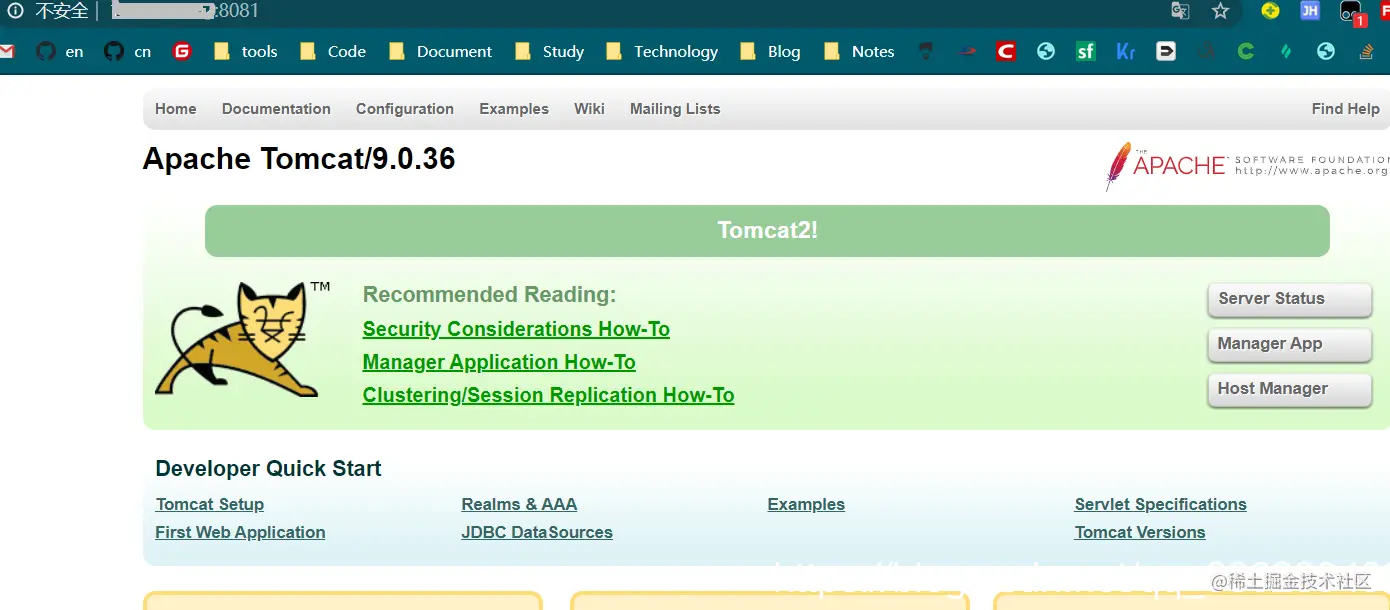
Task: Click the extension icon with red badge 1
Action: point(1352,13)
